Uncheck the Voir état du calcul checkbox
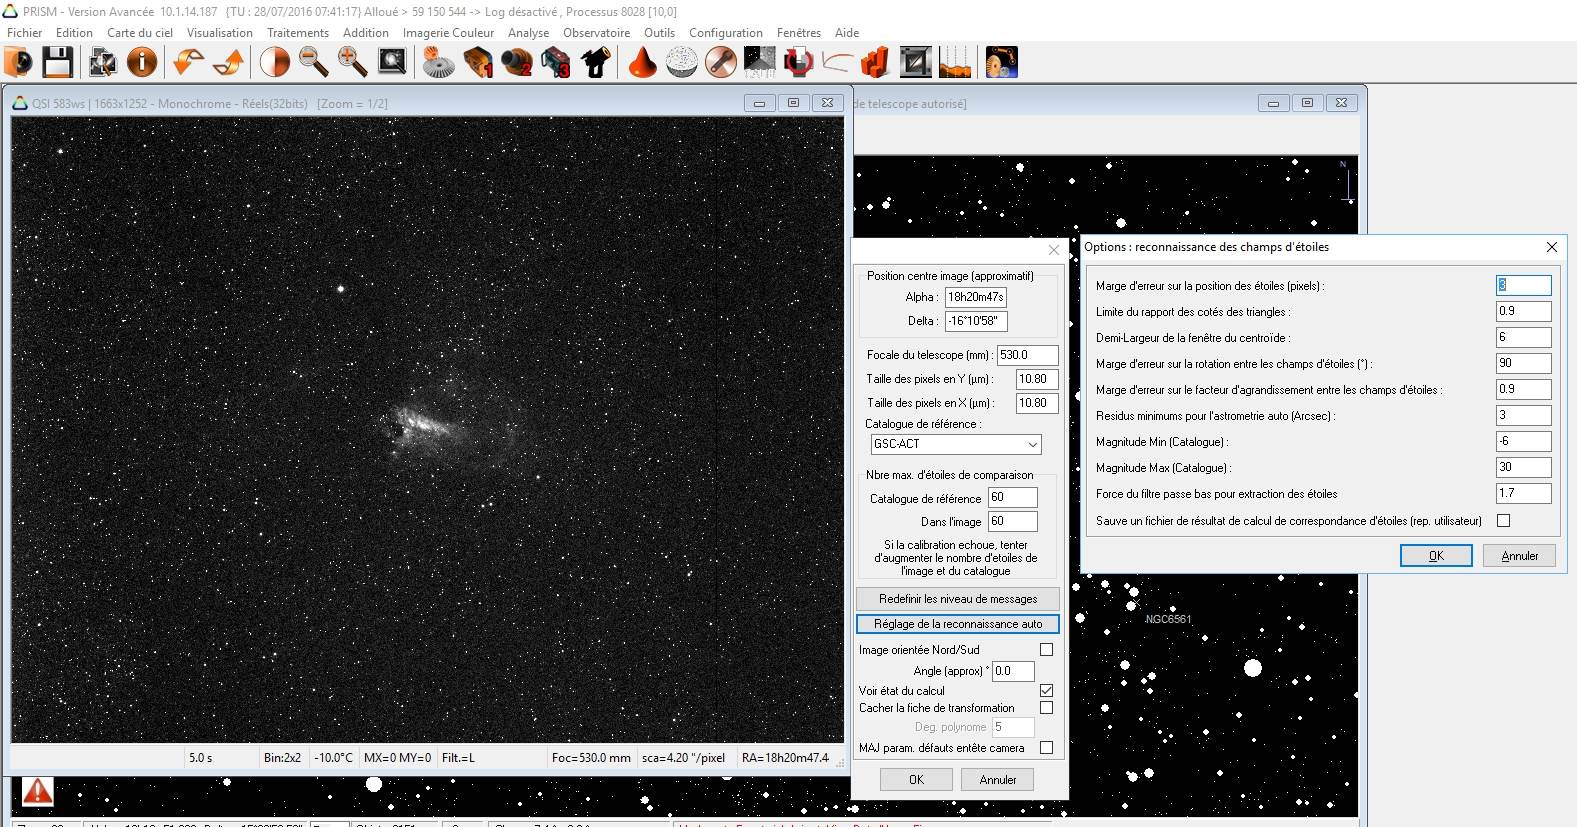Viewport: 1577px width, 827px height. 1046,690
